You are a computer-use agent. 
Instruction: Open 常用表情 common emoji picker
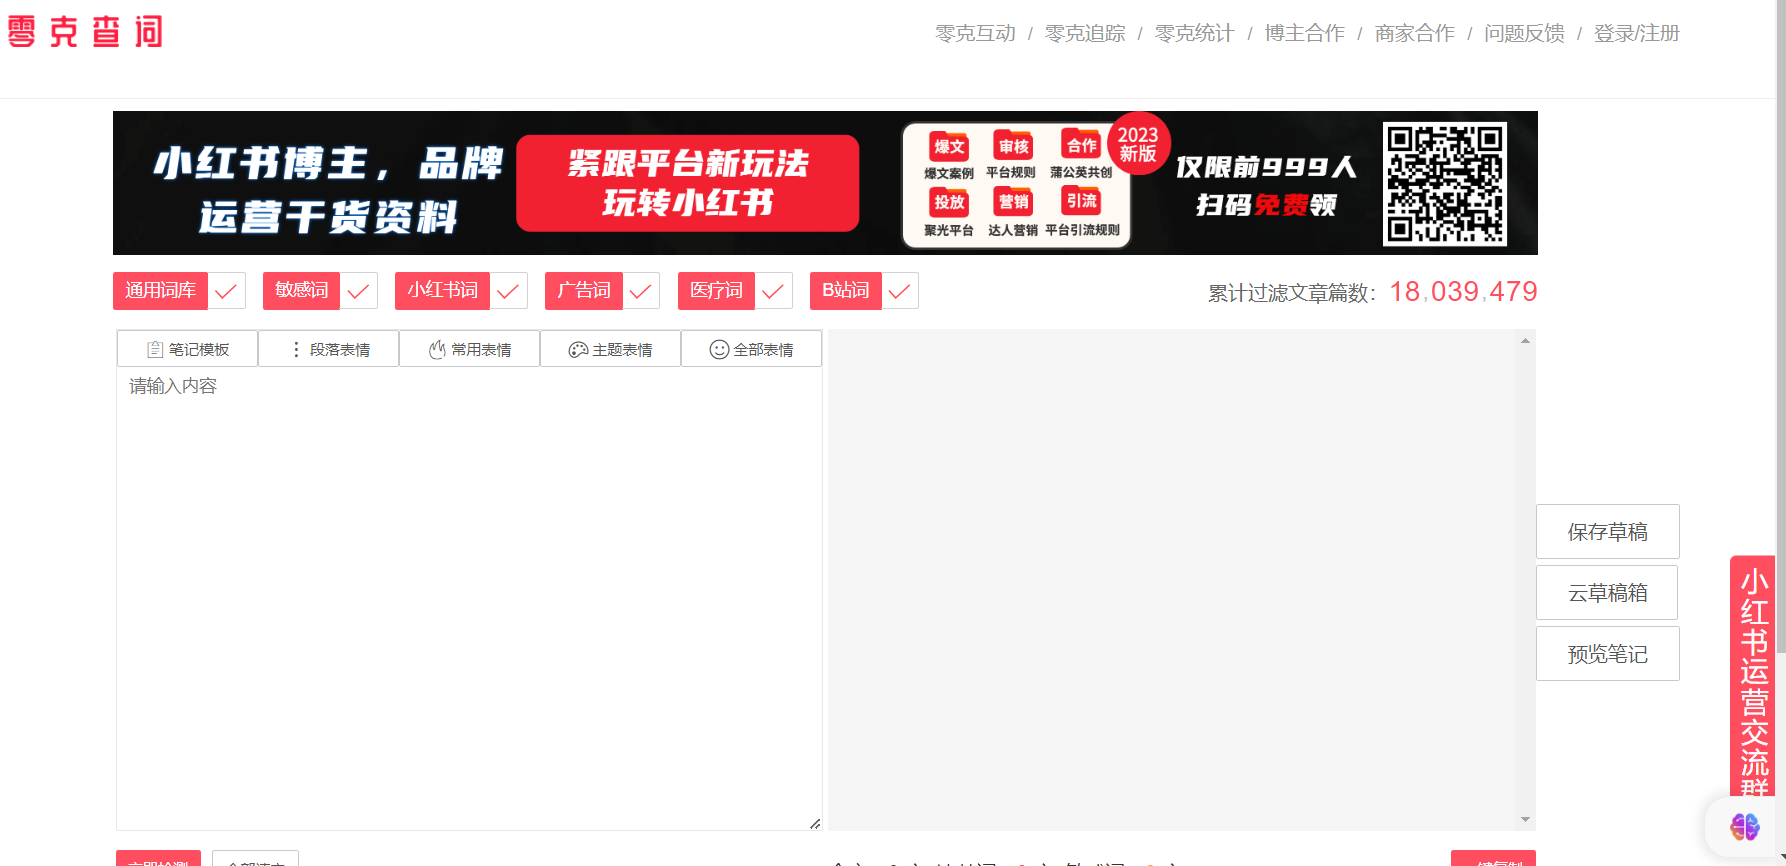[470, 349]
